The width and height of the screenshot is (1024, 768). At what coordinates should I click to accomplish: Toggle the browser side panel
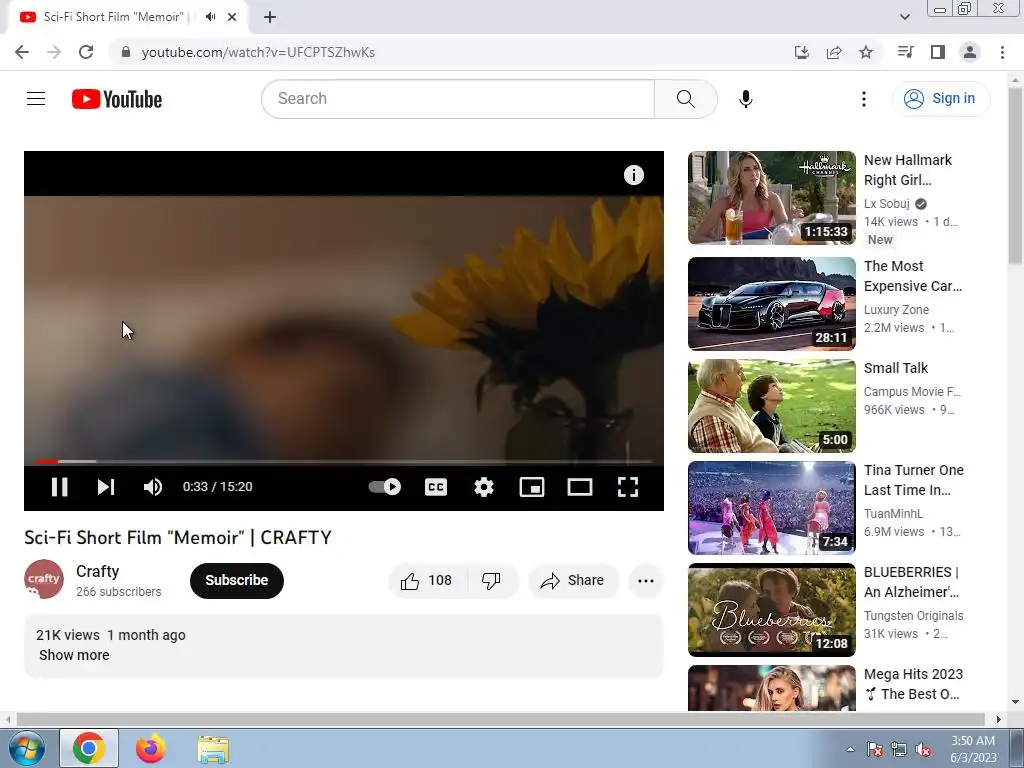(938, 52)
